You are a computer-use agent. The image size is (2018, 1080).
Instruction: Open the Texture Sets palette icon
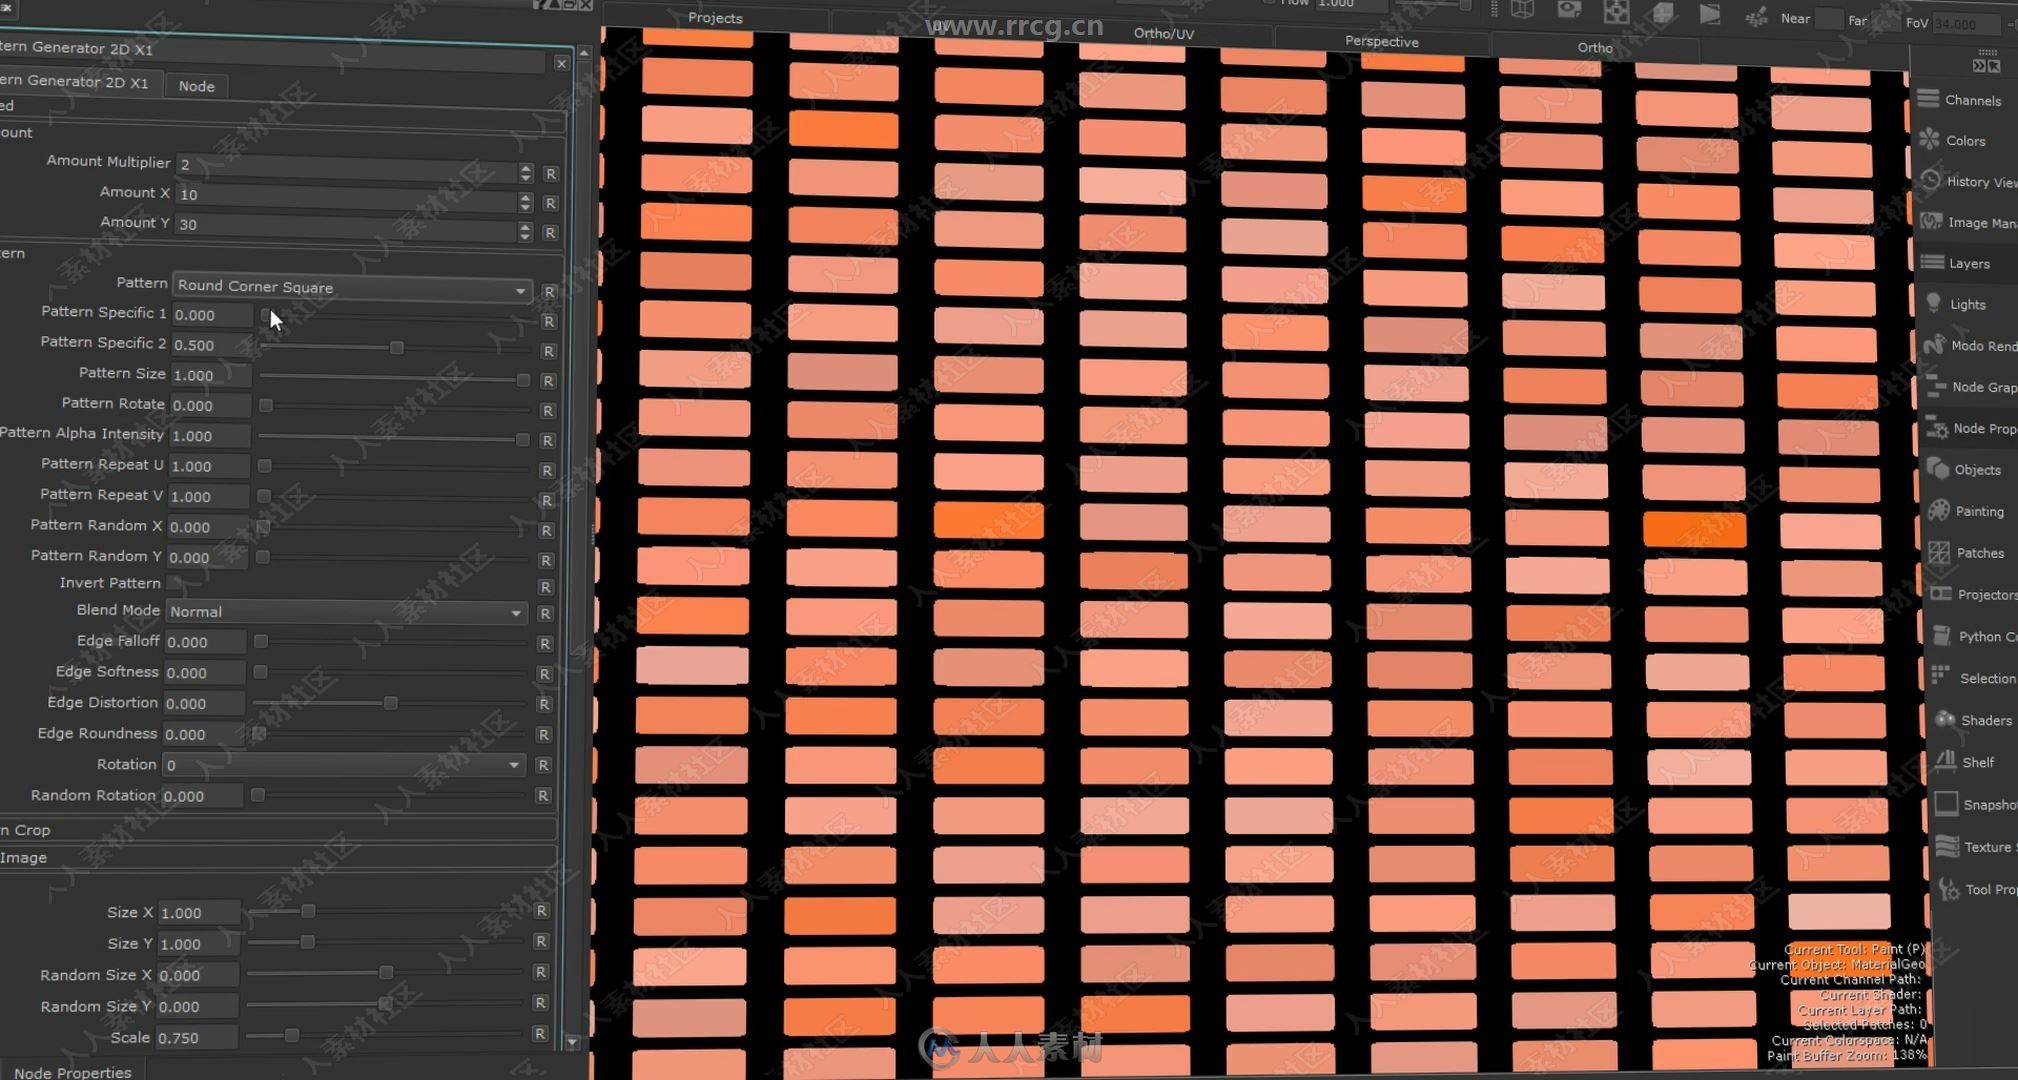click(1947, 846)
